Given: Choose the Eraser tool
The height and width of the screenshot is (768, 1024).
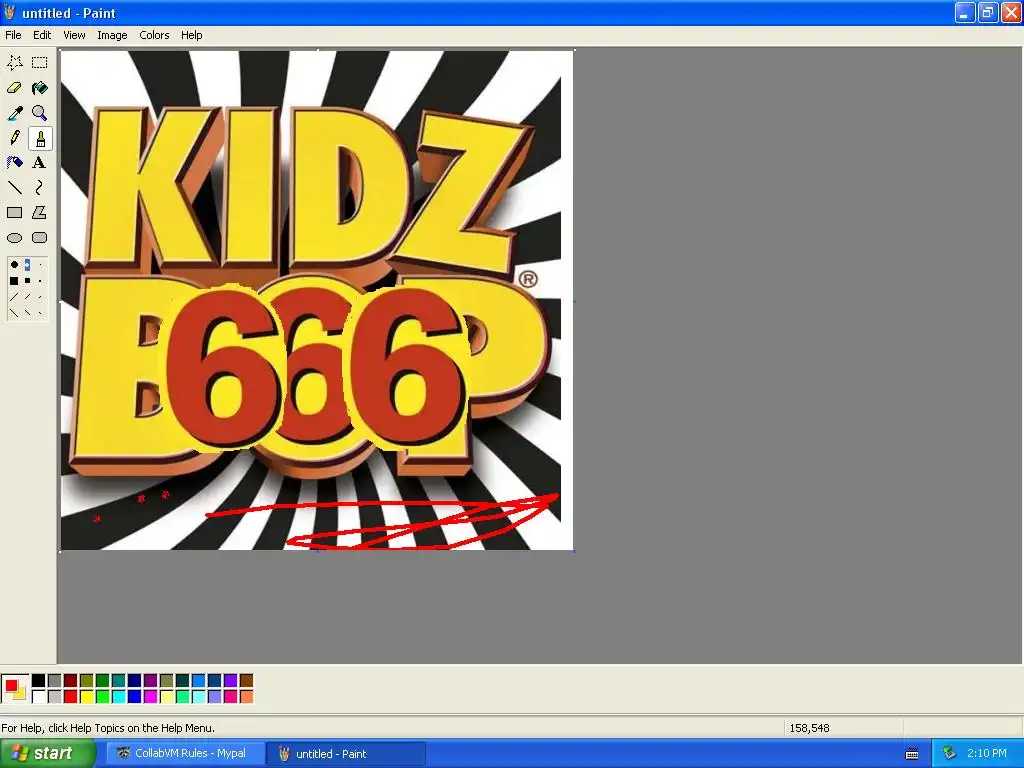Looking at the screenshot, I should 14,88.
